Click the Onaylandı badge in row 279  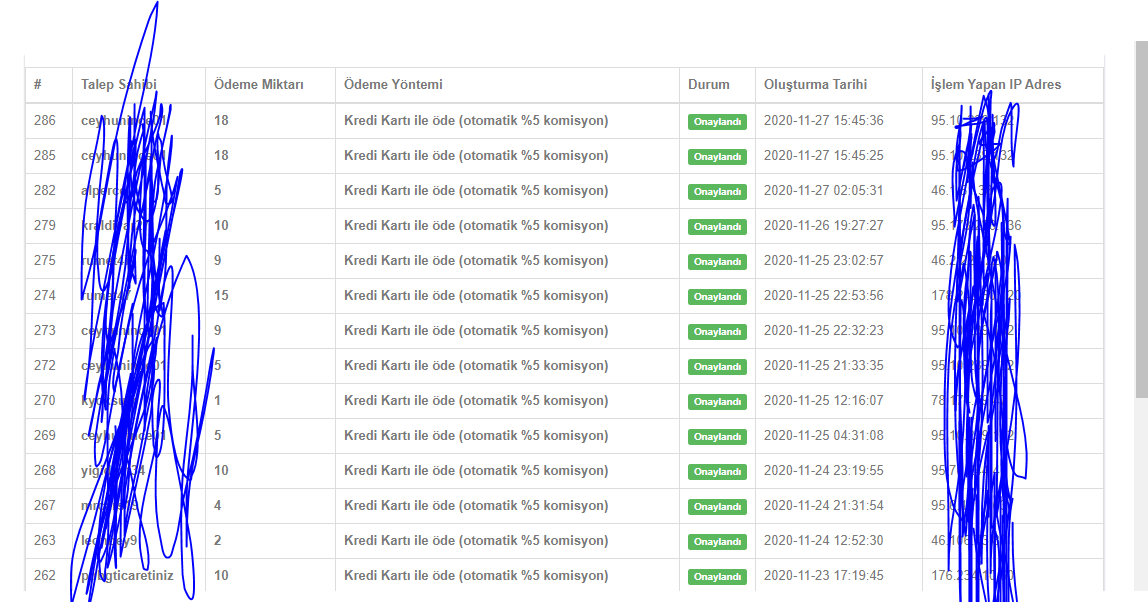717,227
